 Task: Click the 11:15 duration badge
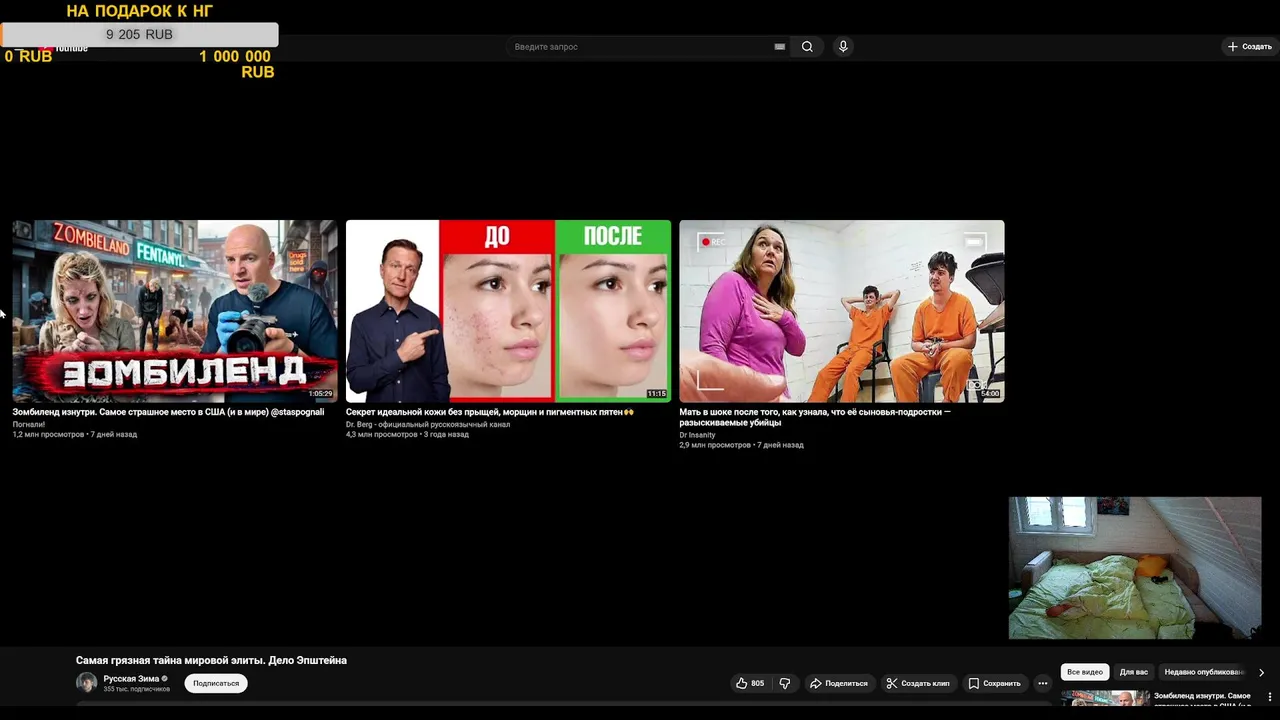[x=656, y=394]
